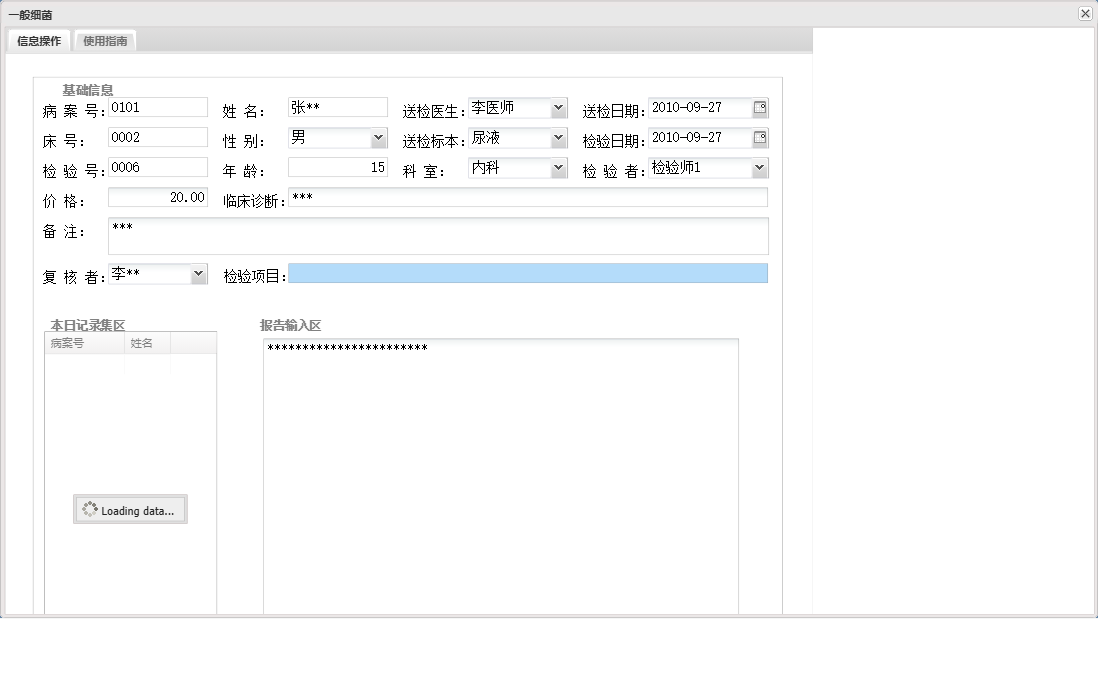The height and width of the screenshot is (697, 1098).
Task: Open the 送检日期 calendar picker
Action: click(x=758, y=109)
